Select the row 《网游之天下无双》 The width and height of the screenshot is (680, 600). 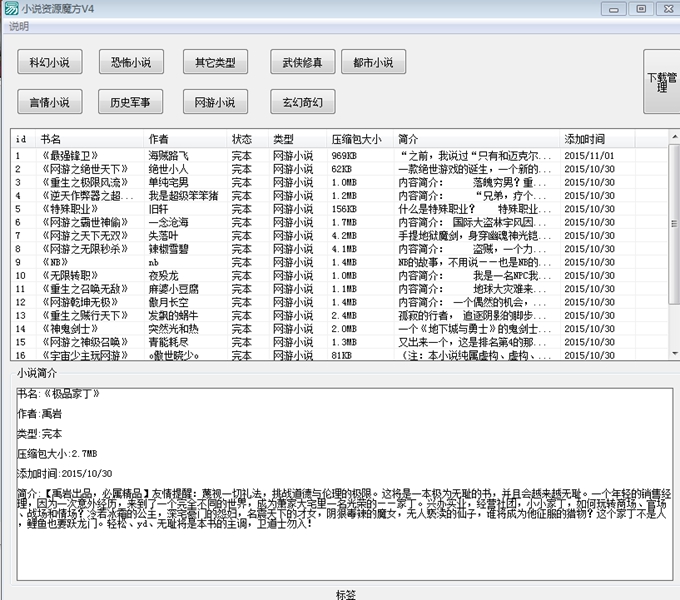(339, 236)
